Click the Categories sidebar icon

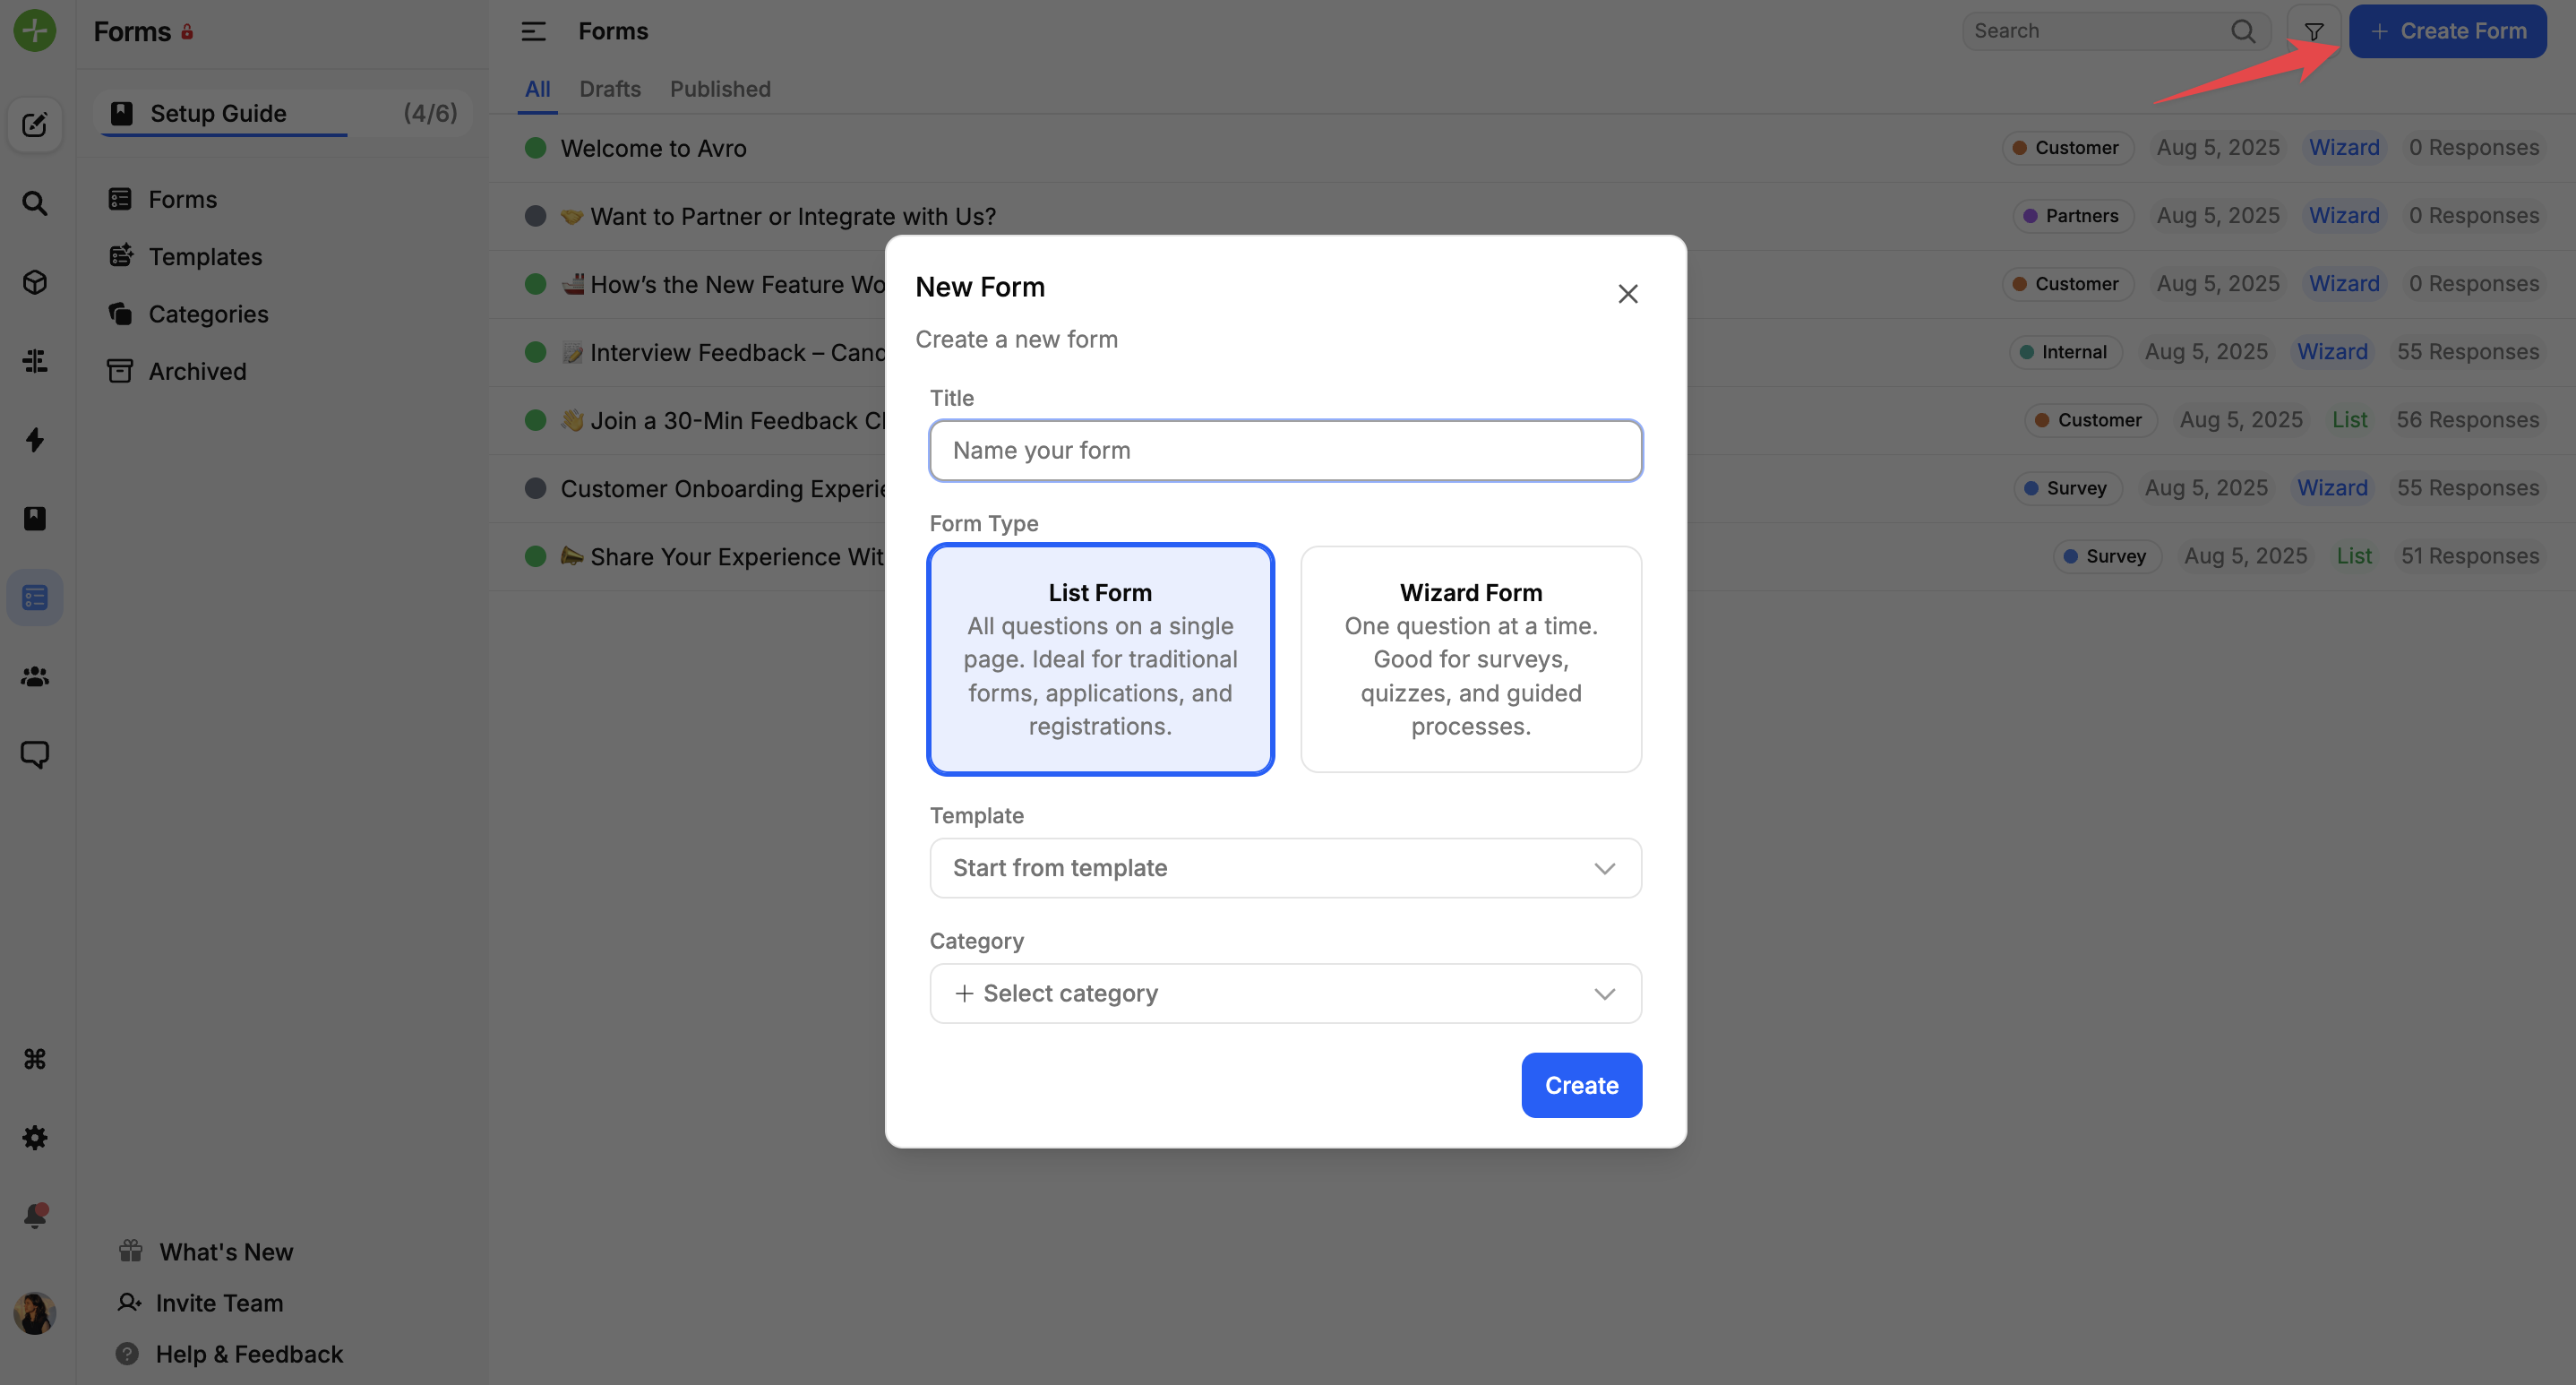click(x=120, y=314)
